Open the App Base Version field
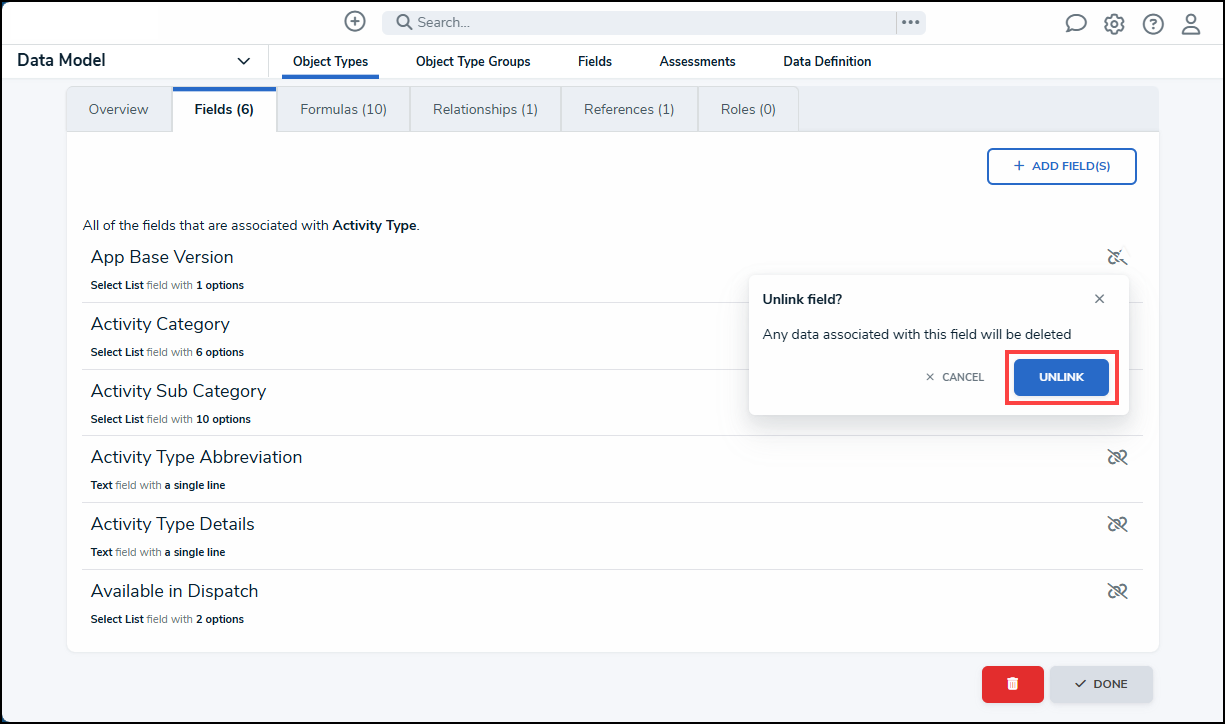This screenshot has height=724, width=1225. 162,257
